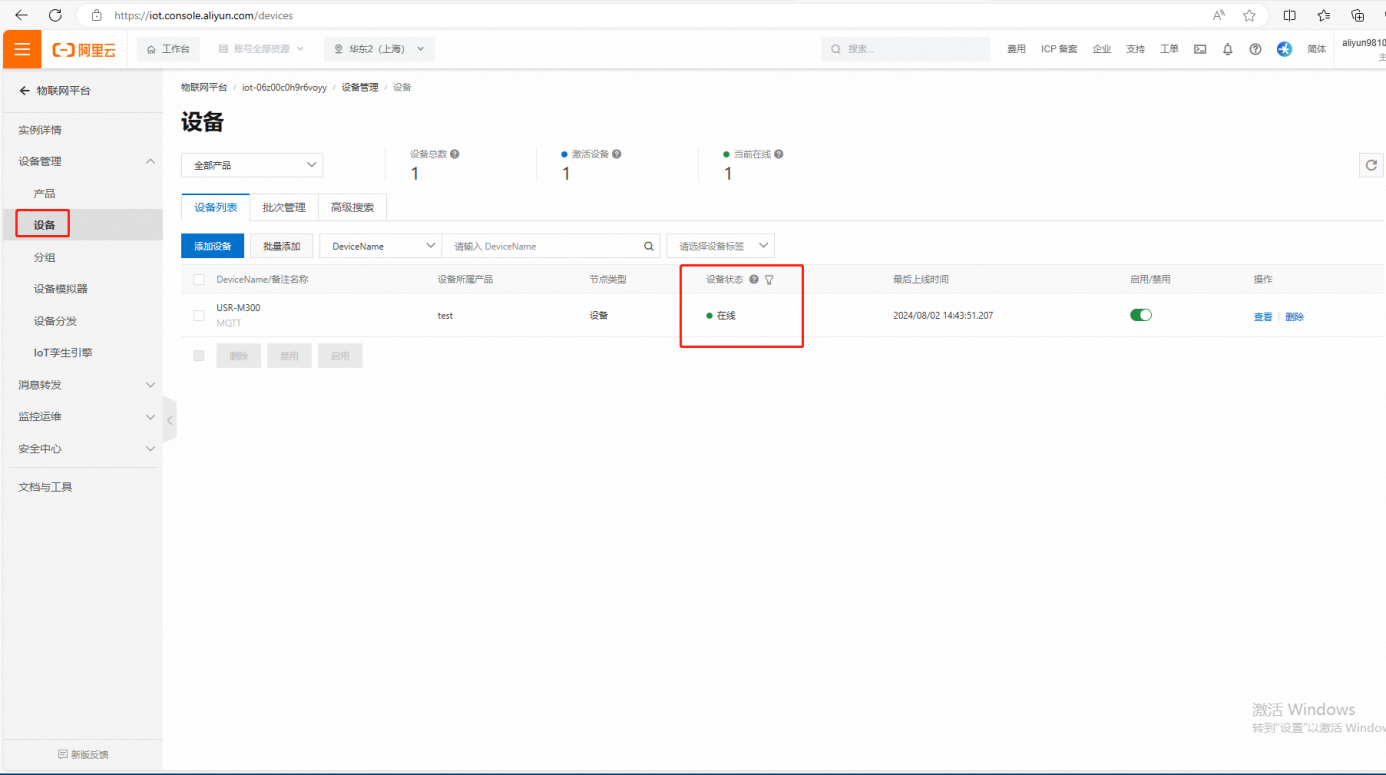
Task: Check the USR-M300 device row checkbox
Action: 198,316
